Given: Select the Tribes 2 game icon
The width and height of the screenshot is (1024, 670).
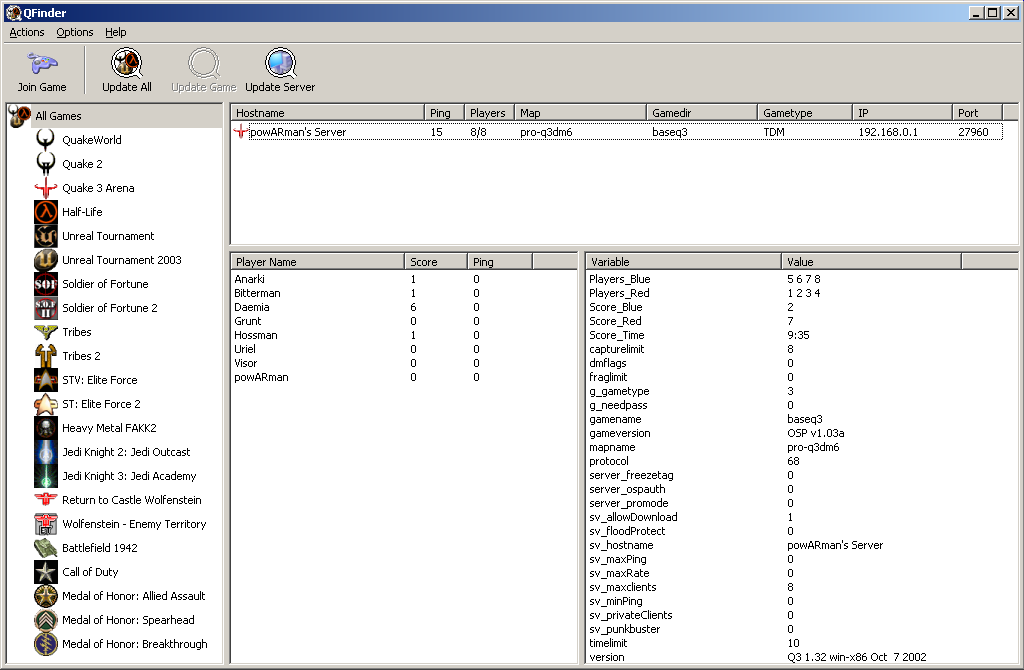Looking at the screenshot, I should [46, 356].
